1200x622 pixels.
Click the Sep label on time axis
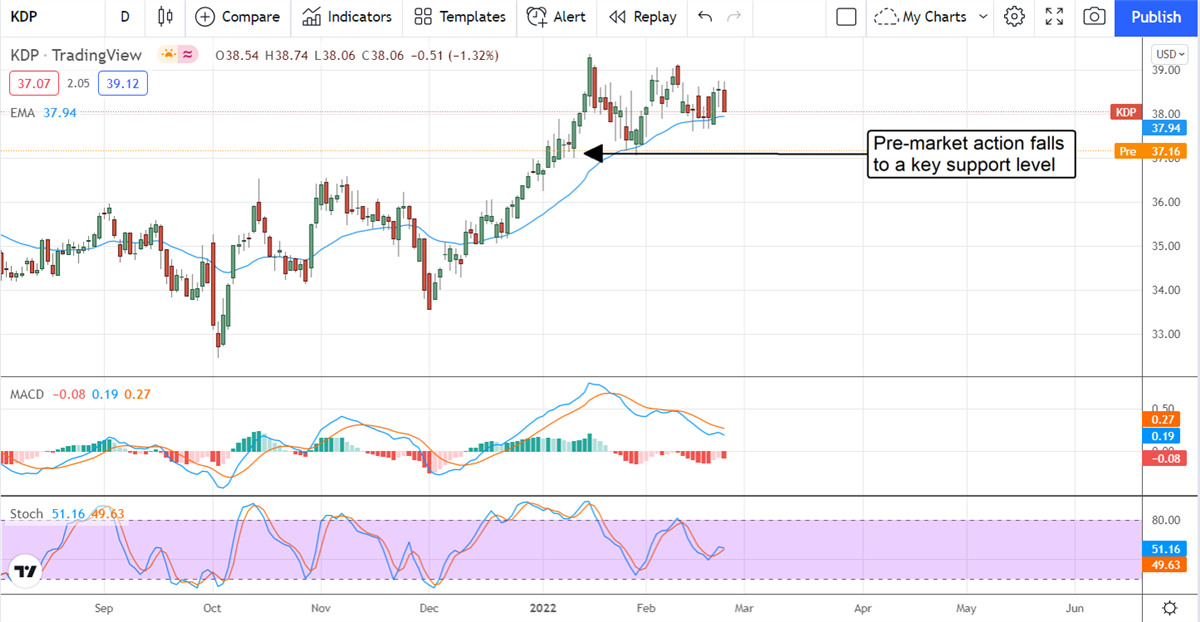[104, 607]
